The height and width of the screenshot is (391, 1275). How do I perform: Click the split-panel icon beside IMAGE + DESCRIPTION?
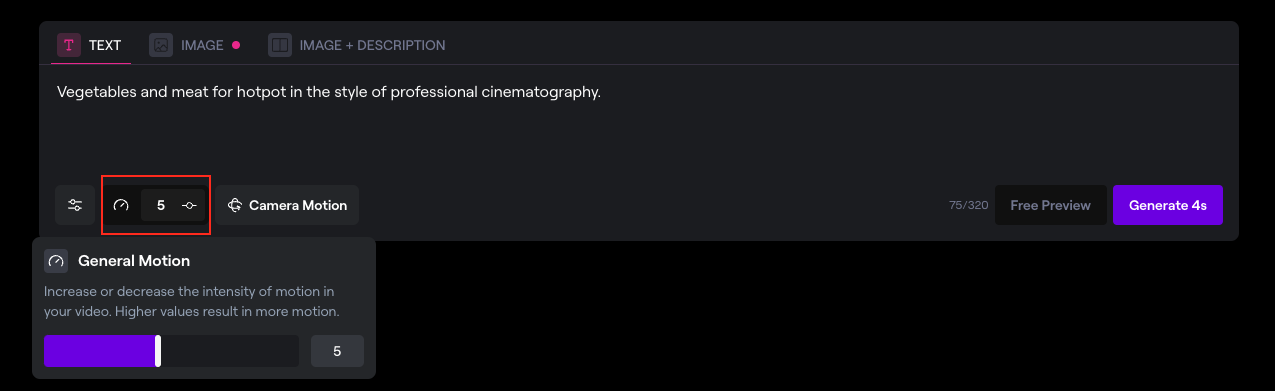(280, 45)
